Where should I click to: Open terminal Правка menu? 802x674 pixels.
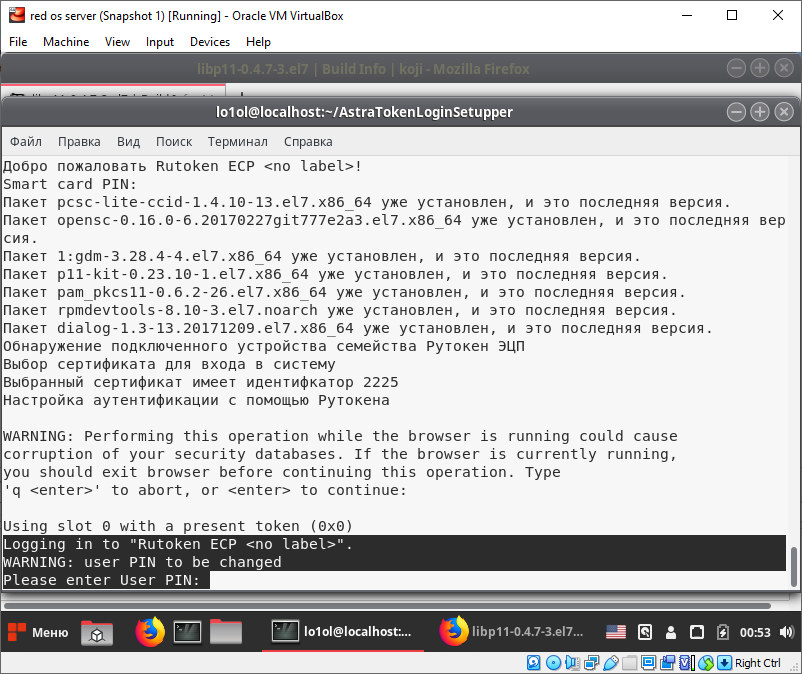[x=79, y=142]
